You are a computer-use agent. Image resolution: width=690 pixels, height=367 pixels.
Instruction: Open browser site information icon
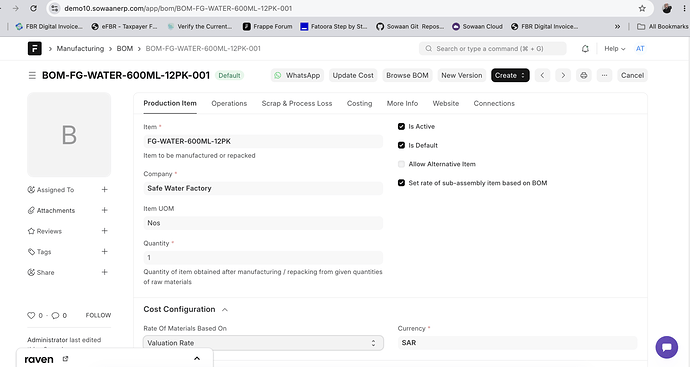point(55,8)
